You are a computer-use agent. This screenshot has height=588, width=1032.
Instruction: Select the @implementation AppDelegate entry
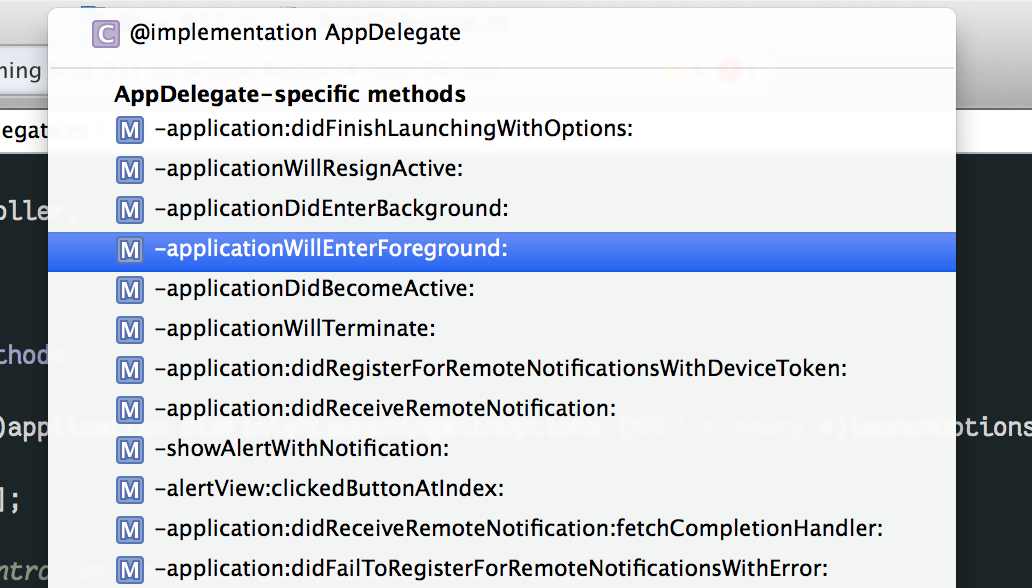coord(295,33)
